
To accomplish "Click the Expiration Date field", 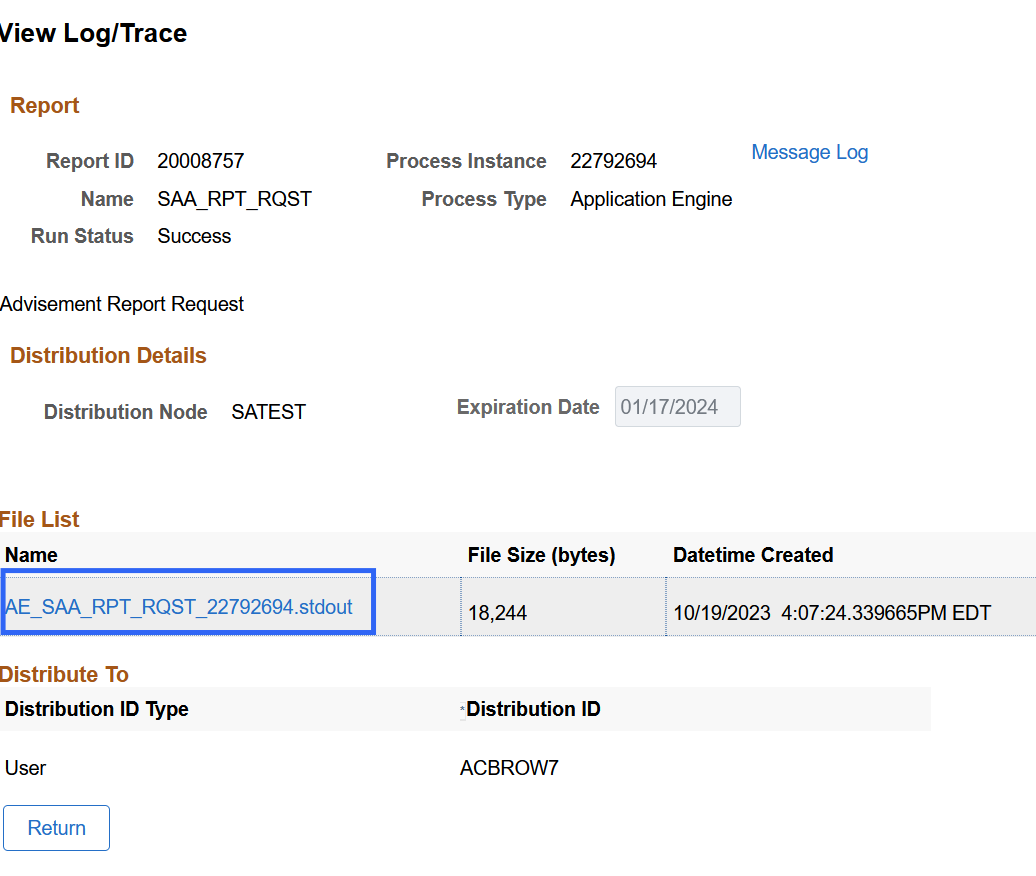I will click(x=677, y=407).
